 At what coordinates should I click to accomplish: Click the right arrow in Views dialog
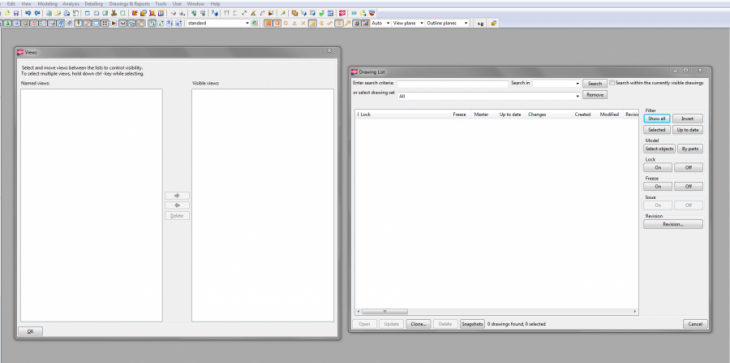point(177,195)
